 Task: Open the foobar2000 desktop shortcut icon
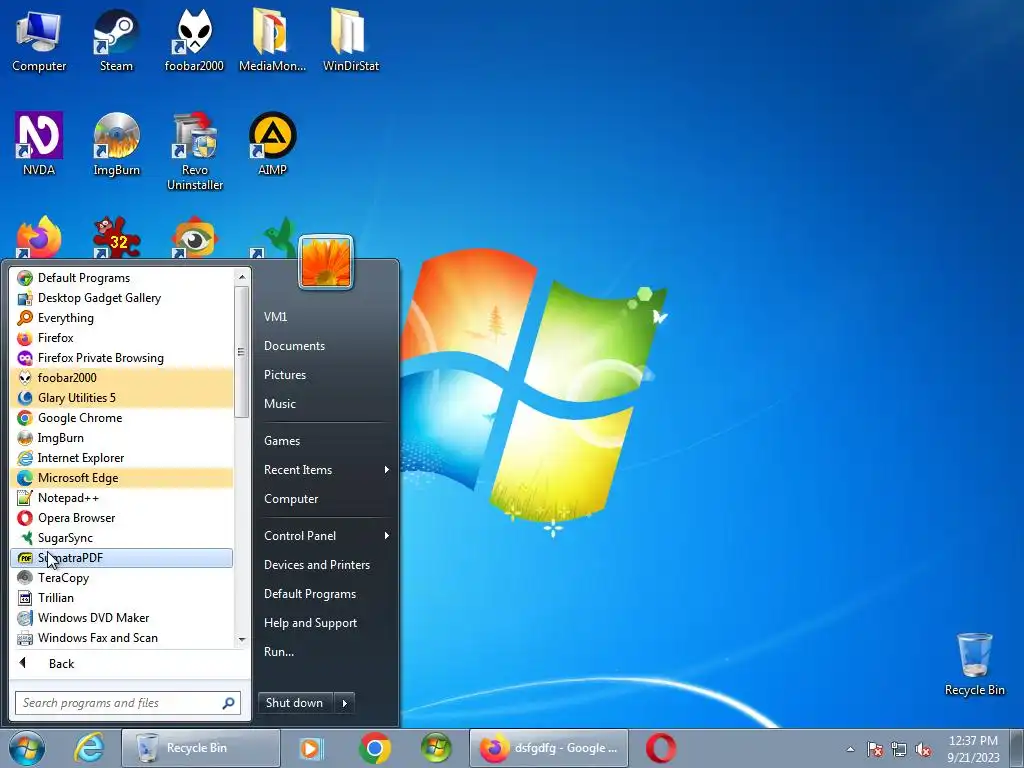pyautogui.click(x=194, y=39)
